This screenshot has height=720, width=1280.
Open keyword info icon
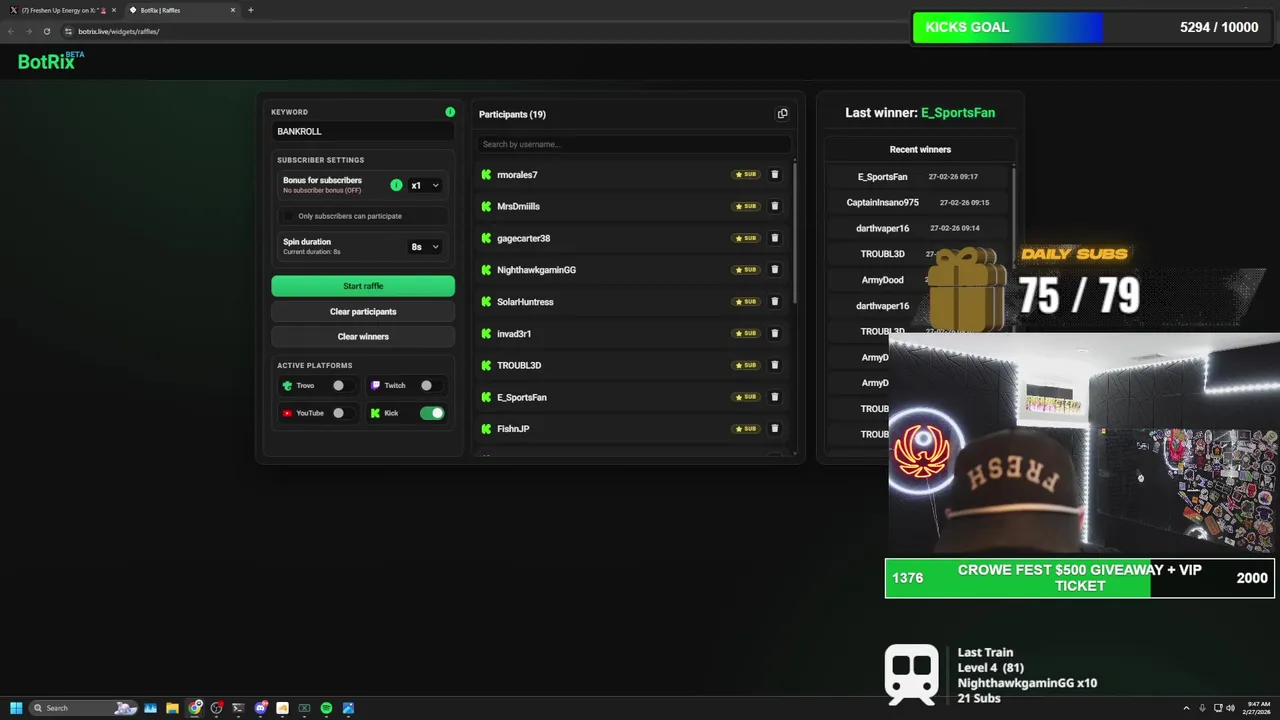click(450, 112)
